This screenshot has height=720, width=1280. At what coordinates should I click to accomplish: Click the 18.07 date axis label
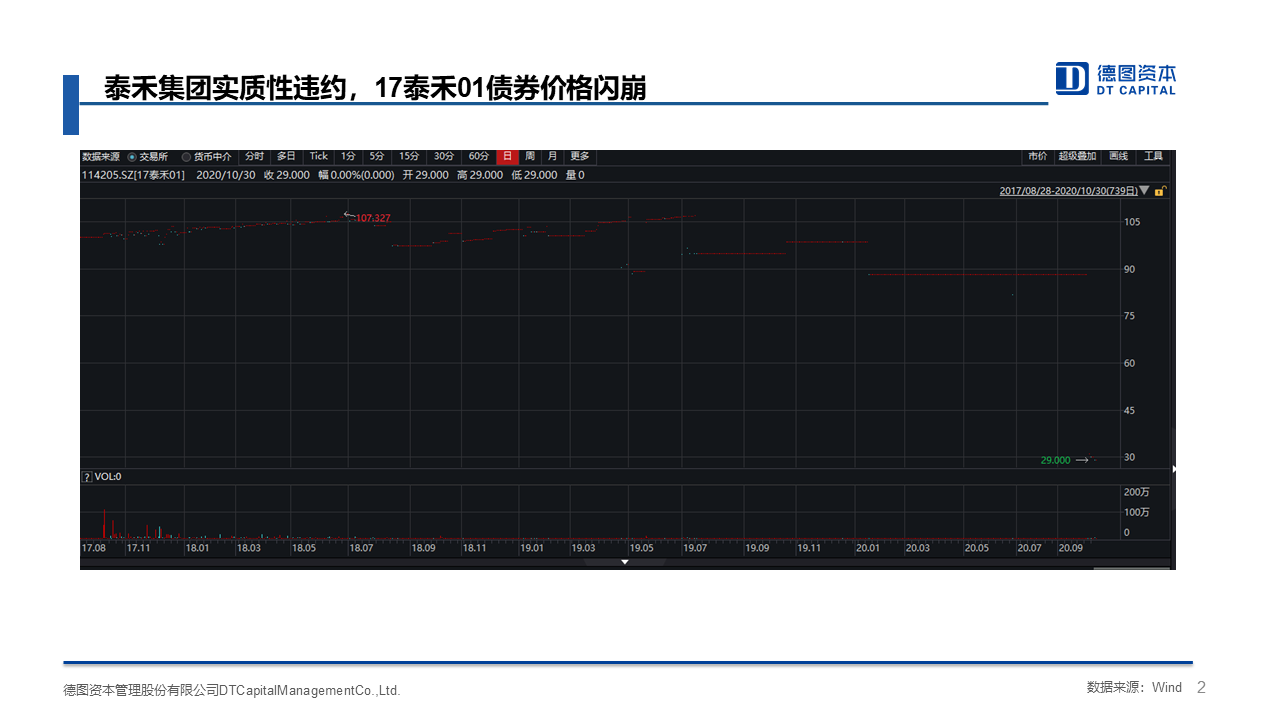point(361,548)
